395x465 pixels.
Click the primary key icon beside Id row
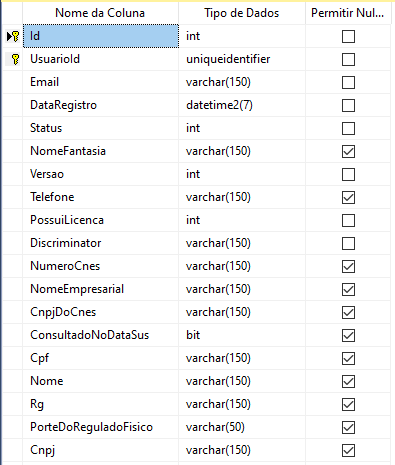(x=15, y=36)
